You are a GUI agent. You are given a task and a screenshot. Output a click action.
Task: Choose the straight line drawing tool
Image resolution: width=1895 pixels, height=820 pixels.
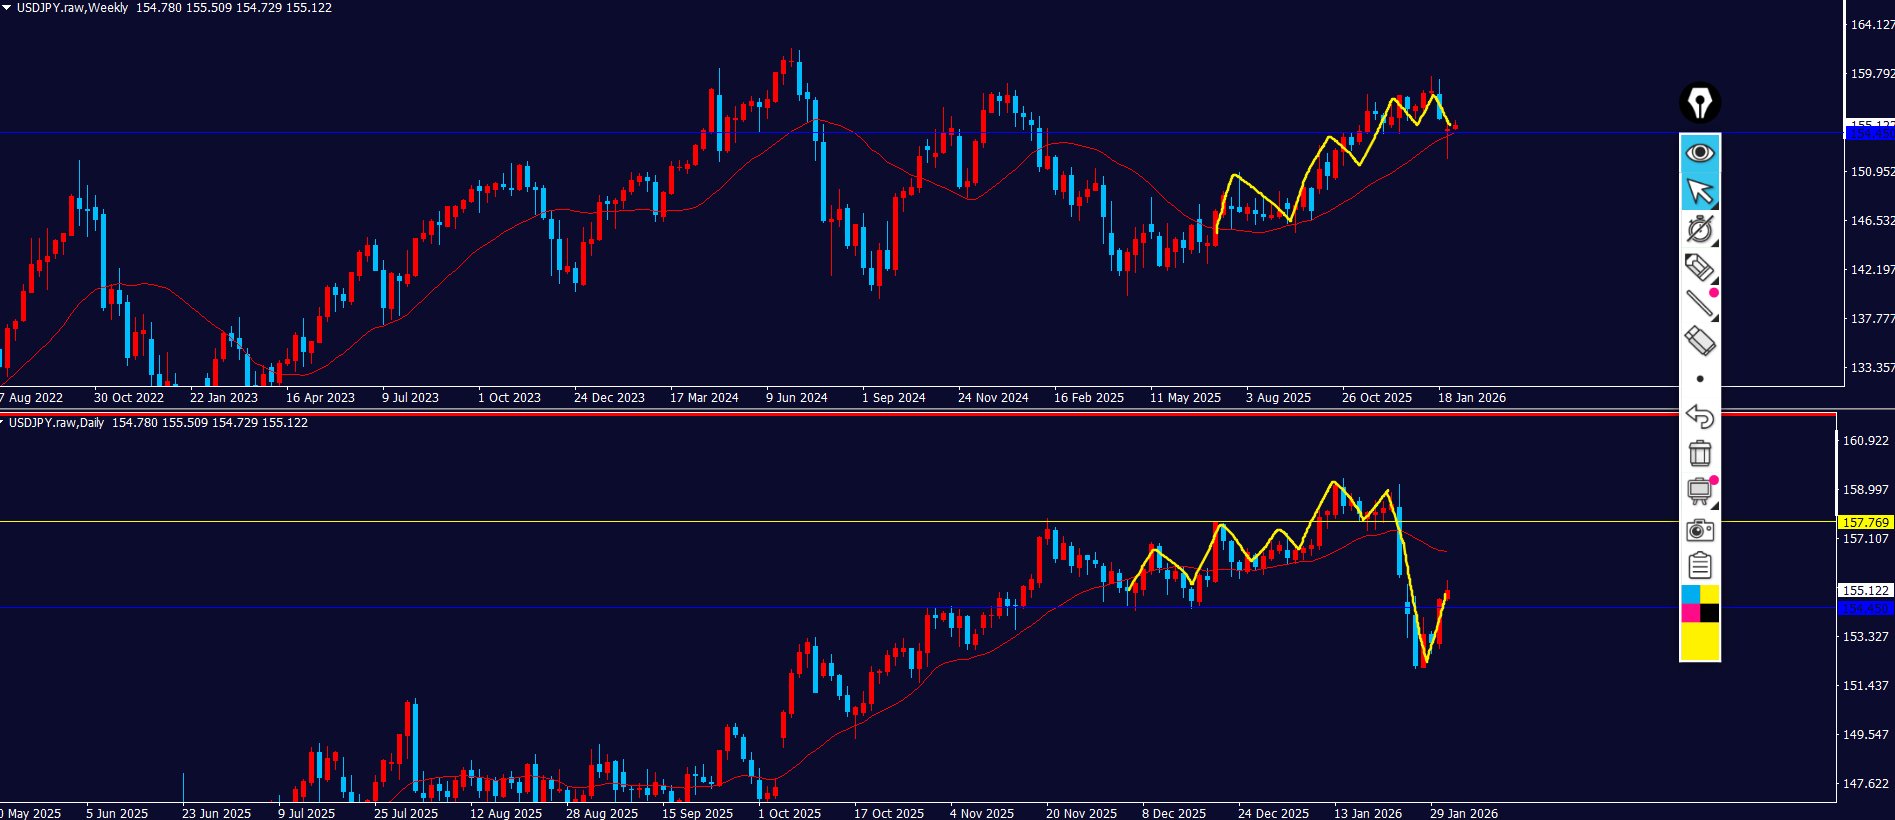click(1699, 304)
